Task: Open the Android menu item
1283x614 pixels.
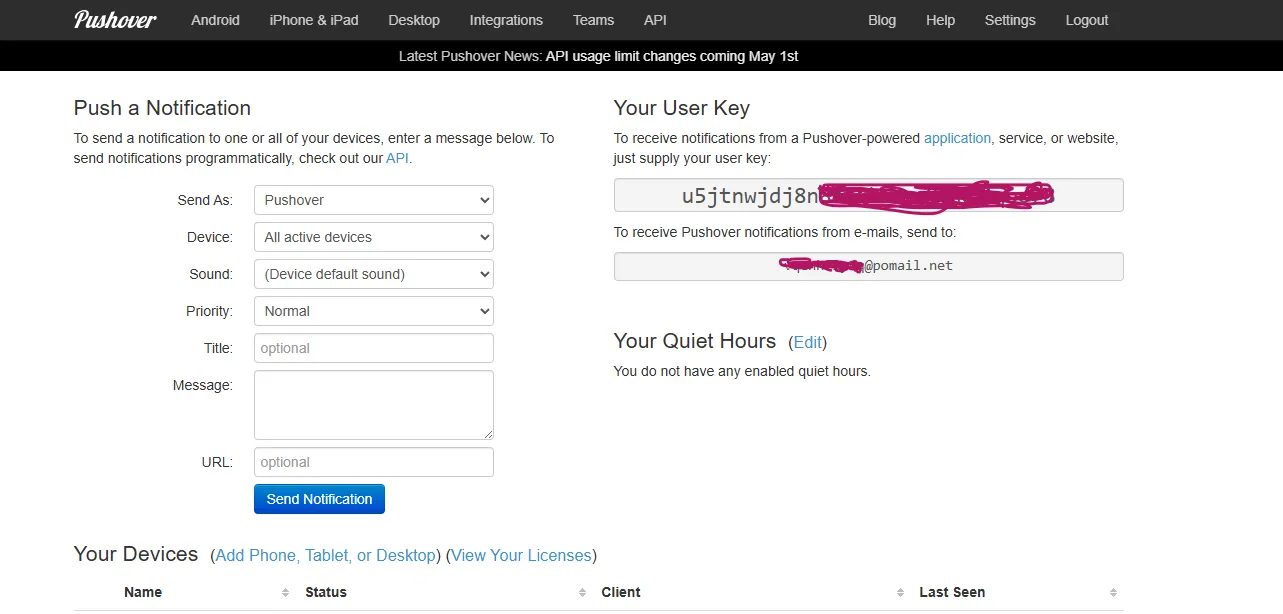Action: pyautogui.click(x=216, y=20)
